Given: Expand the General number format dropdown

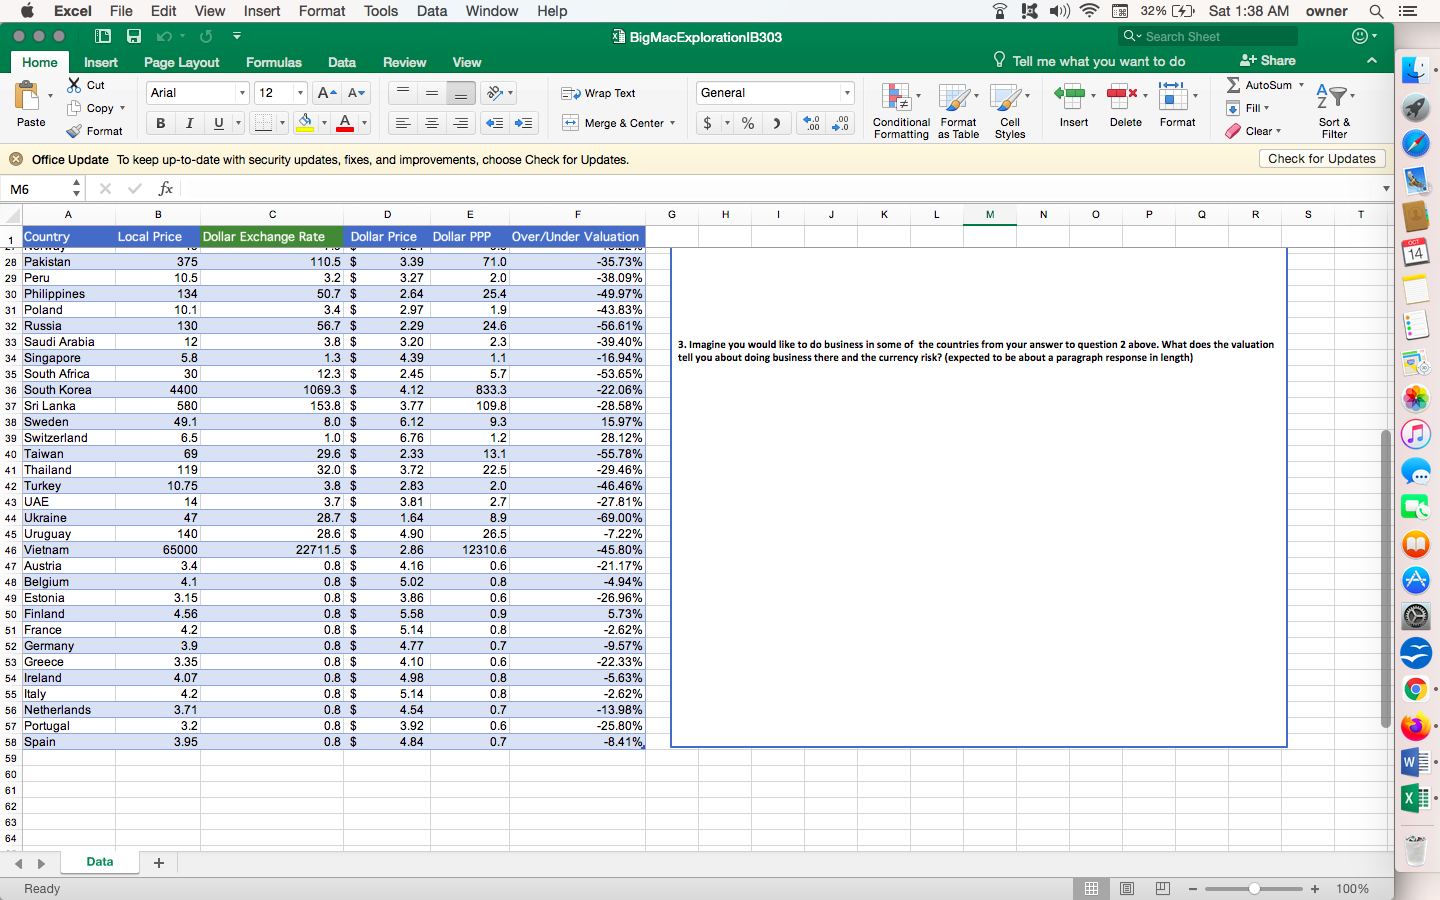Looking at the screenshot, I should 847,93.
